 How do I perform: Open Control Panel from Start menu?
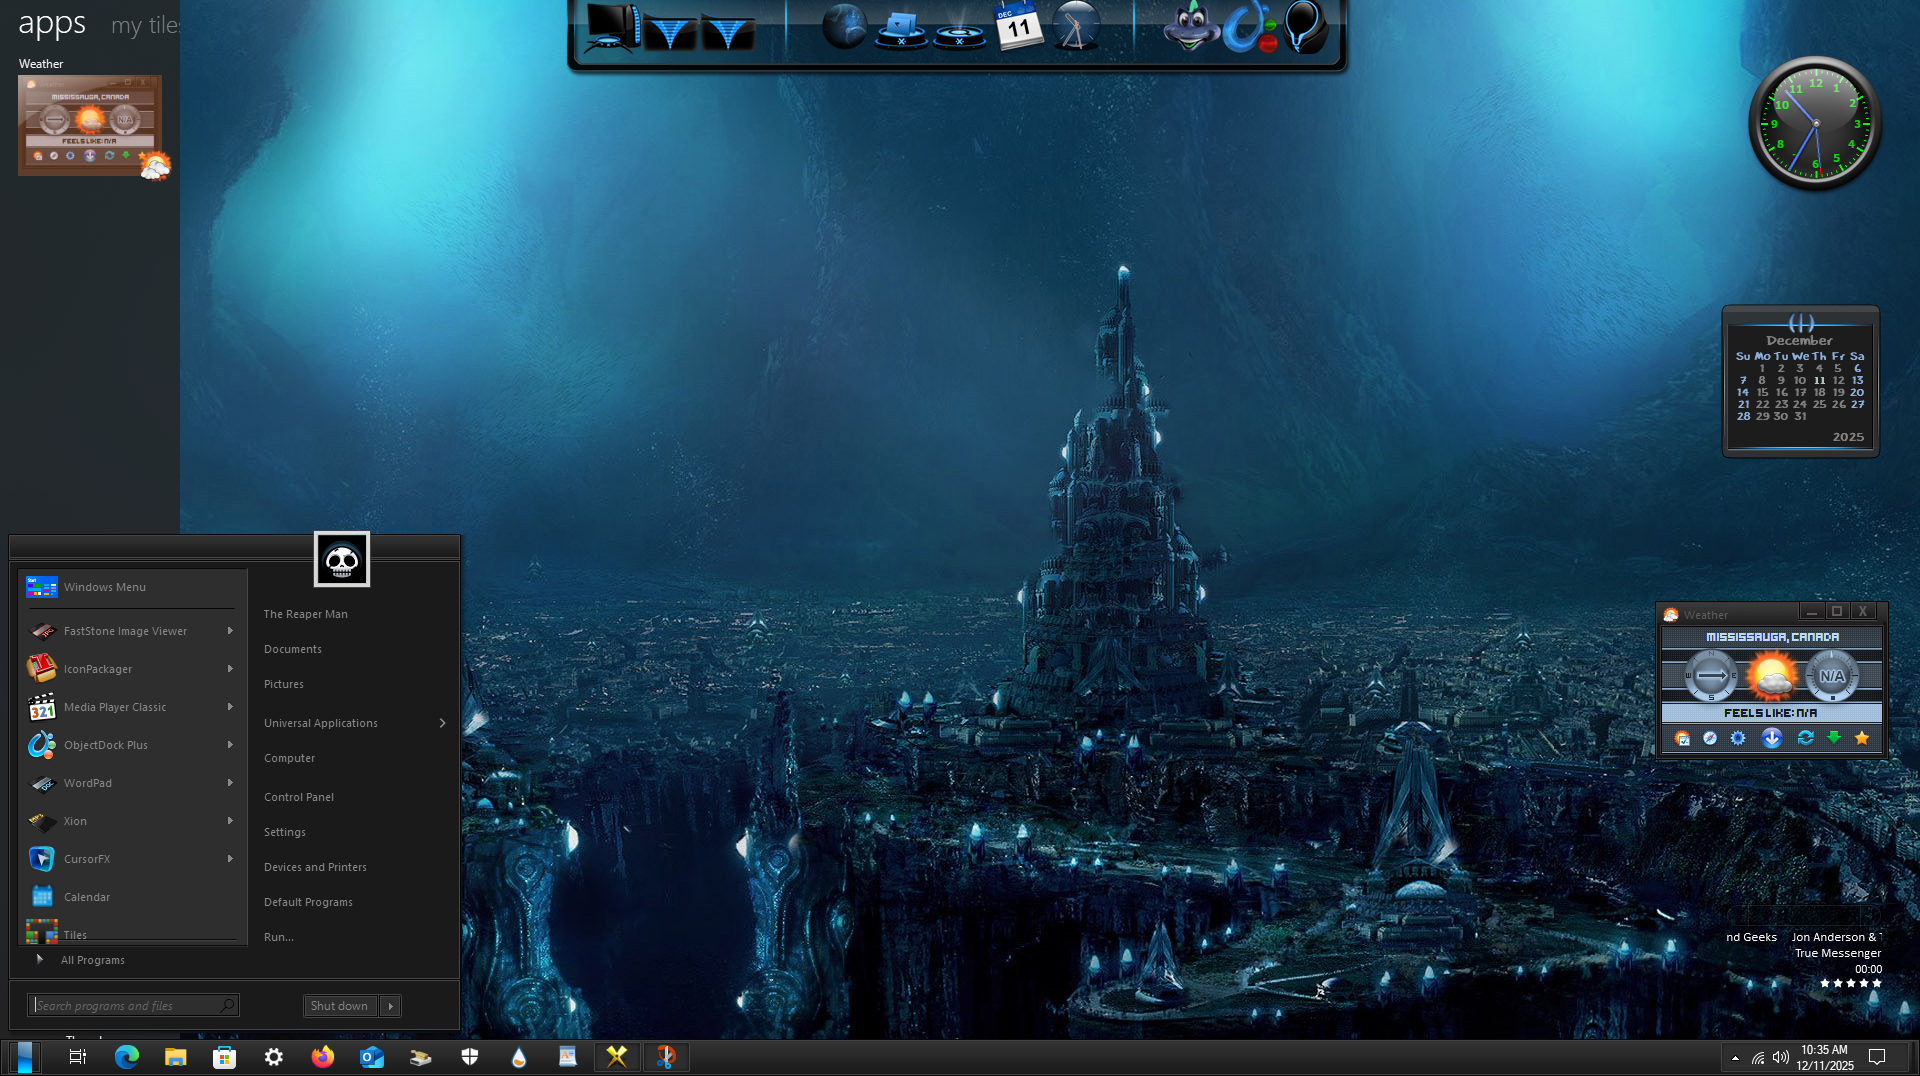(299, 797)
